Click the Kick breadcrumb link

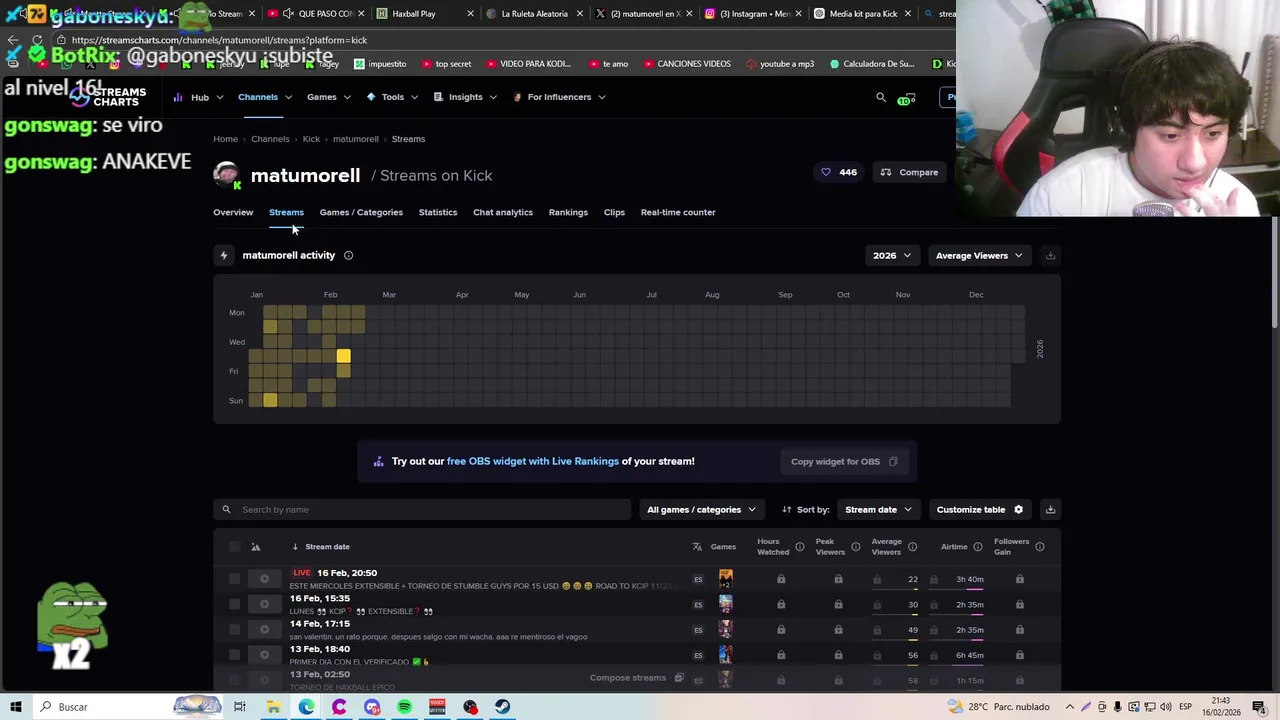311,139
